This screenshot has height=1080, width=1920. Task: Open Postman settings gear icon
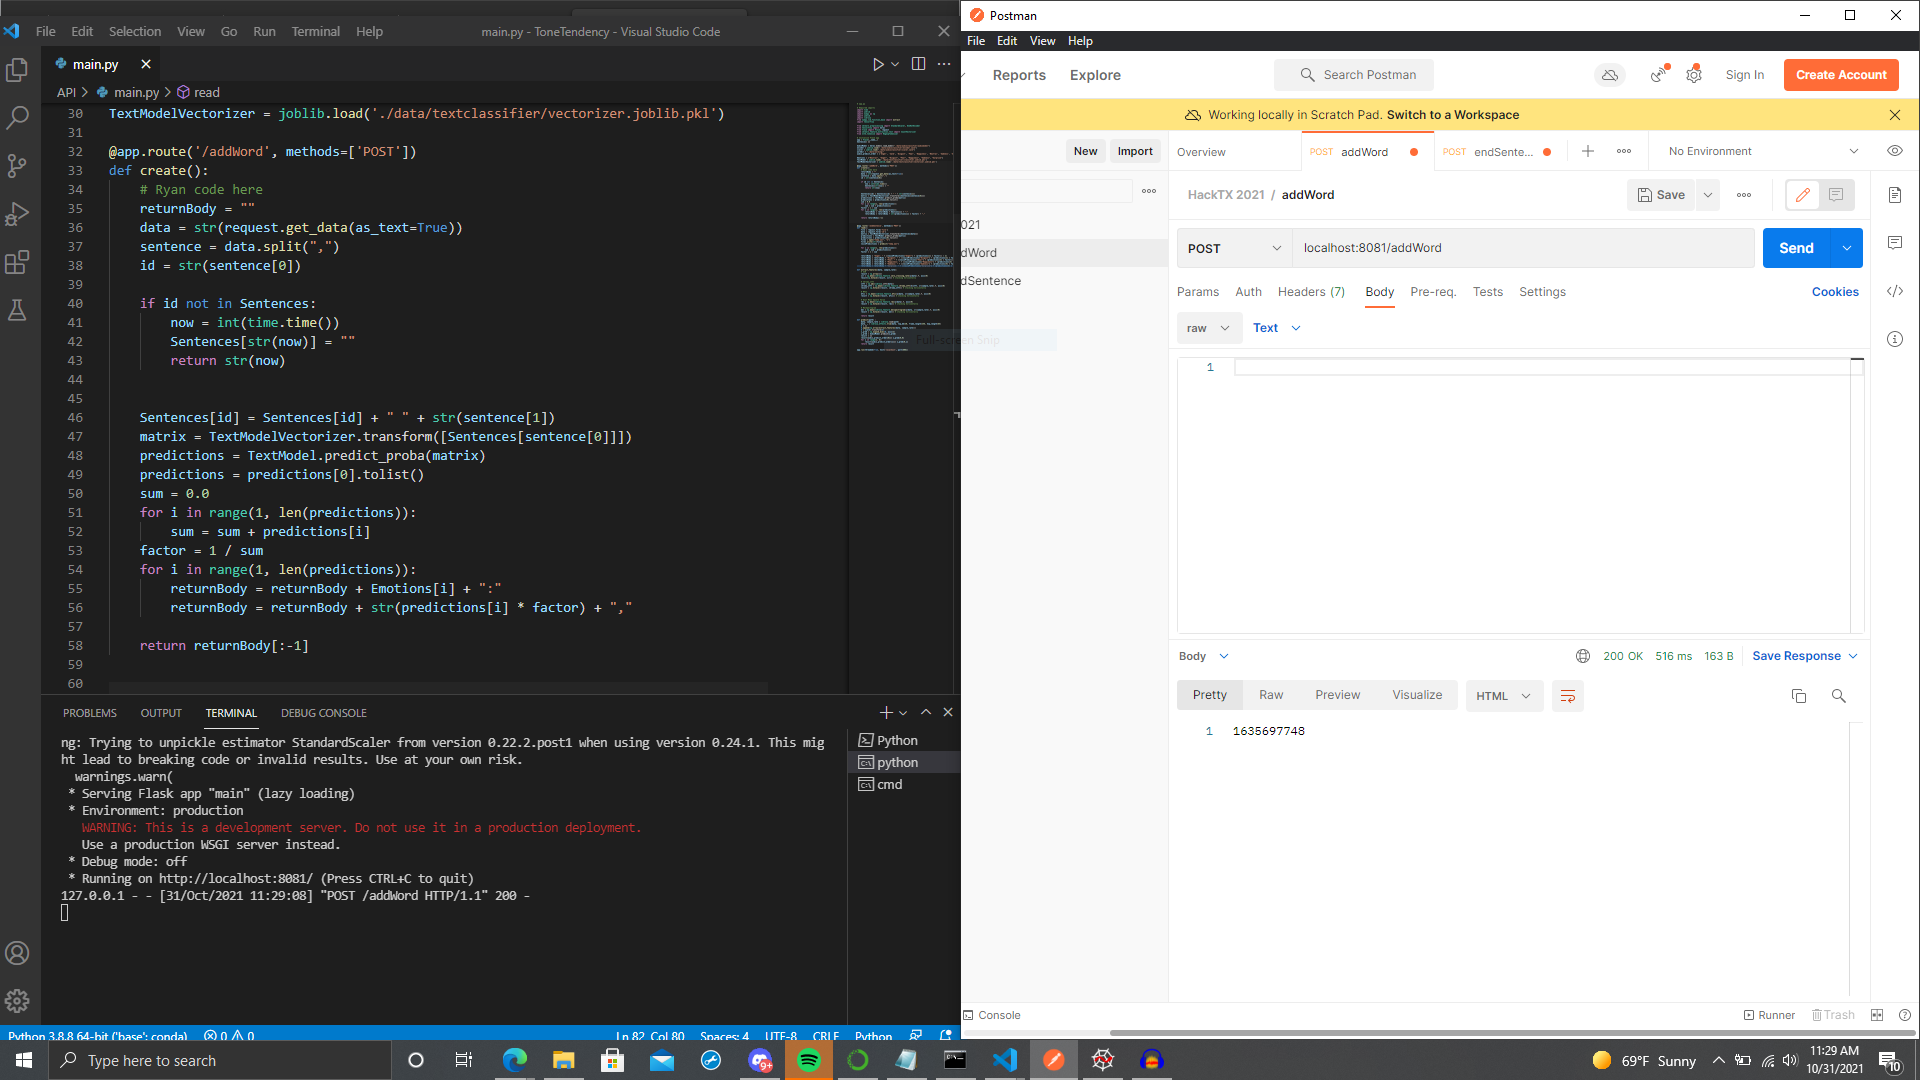[1694, 75]
